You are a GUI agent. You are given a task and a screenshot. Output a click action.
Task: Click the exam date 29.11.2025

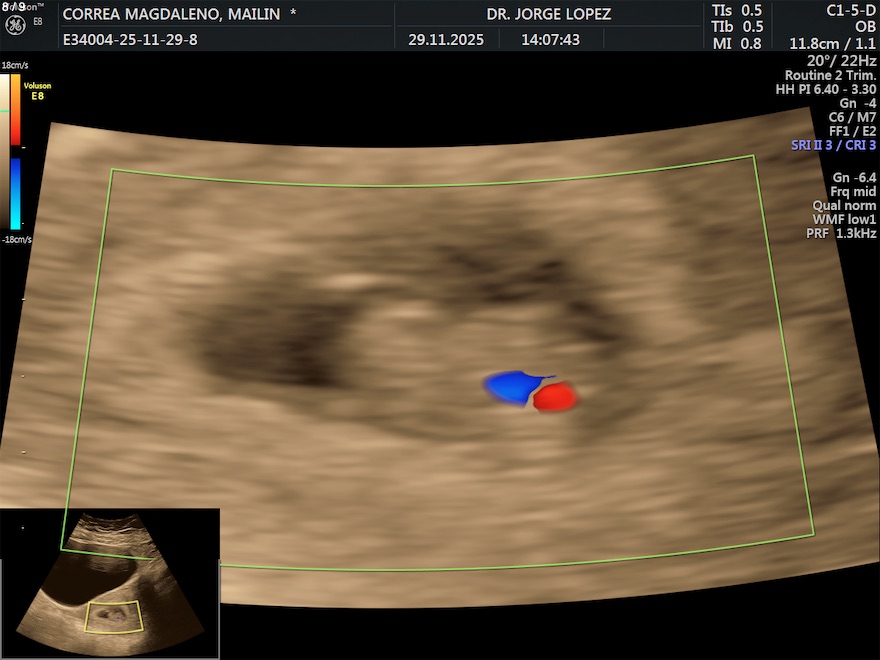tap(446, 40)
